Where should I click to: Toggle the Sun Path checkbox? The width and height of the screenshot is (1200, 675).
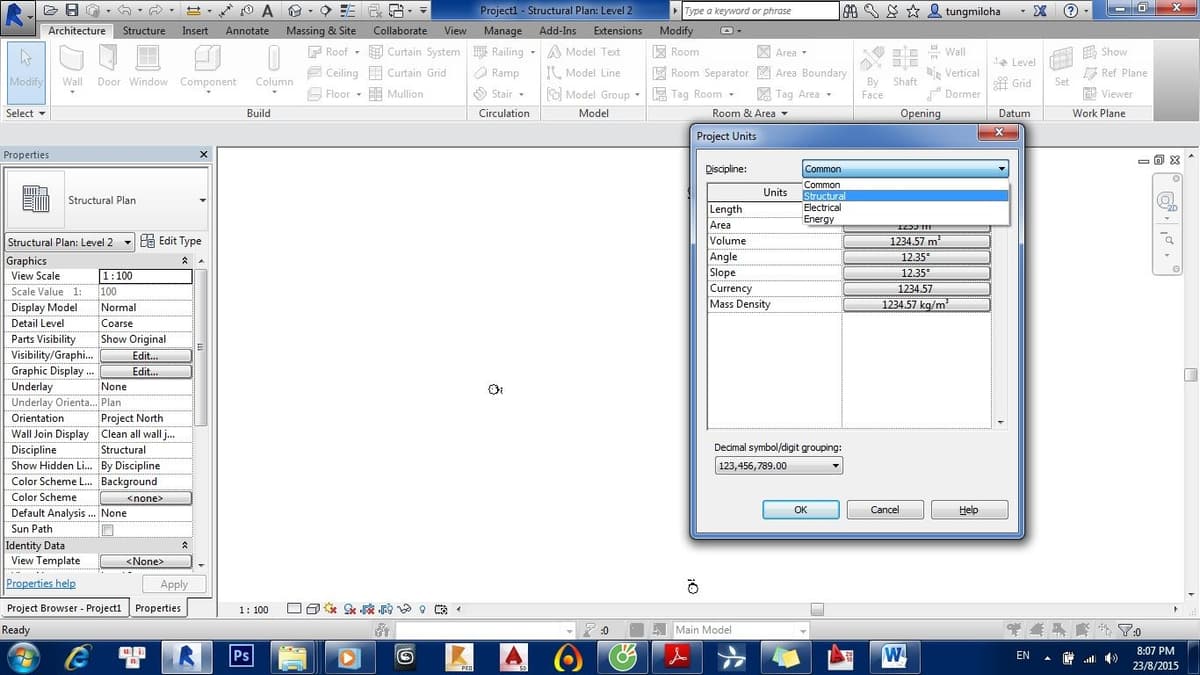coord(107,529)
